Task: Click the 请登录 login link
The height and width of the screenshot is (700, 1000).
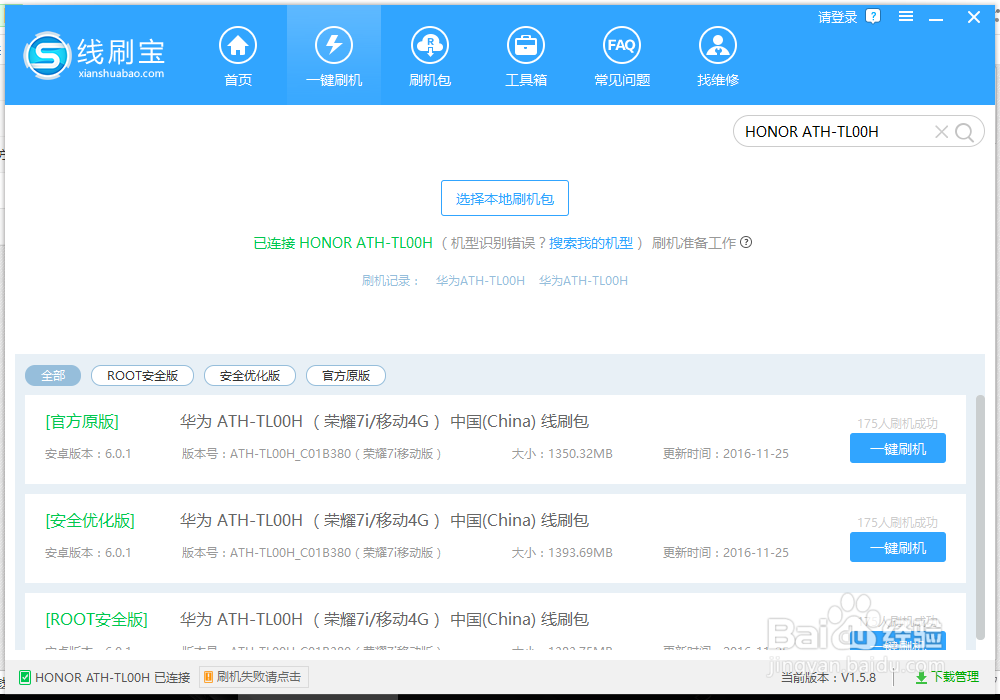Action: click(x=837, y=17)
